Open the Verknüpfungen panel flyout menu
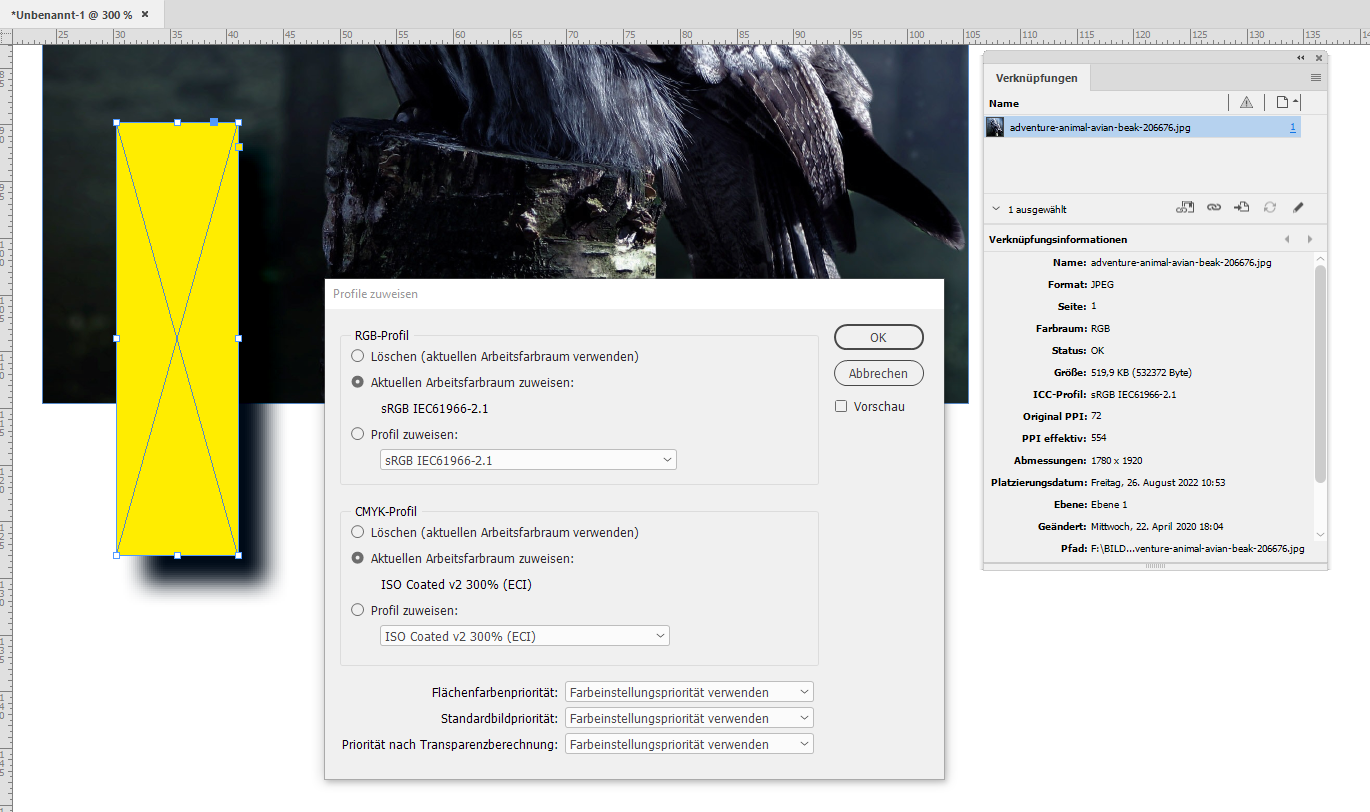This screenshot has height=812, width=1370. (1318, 78)
